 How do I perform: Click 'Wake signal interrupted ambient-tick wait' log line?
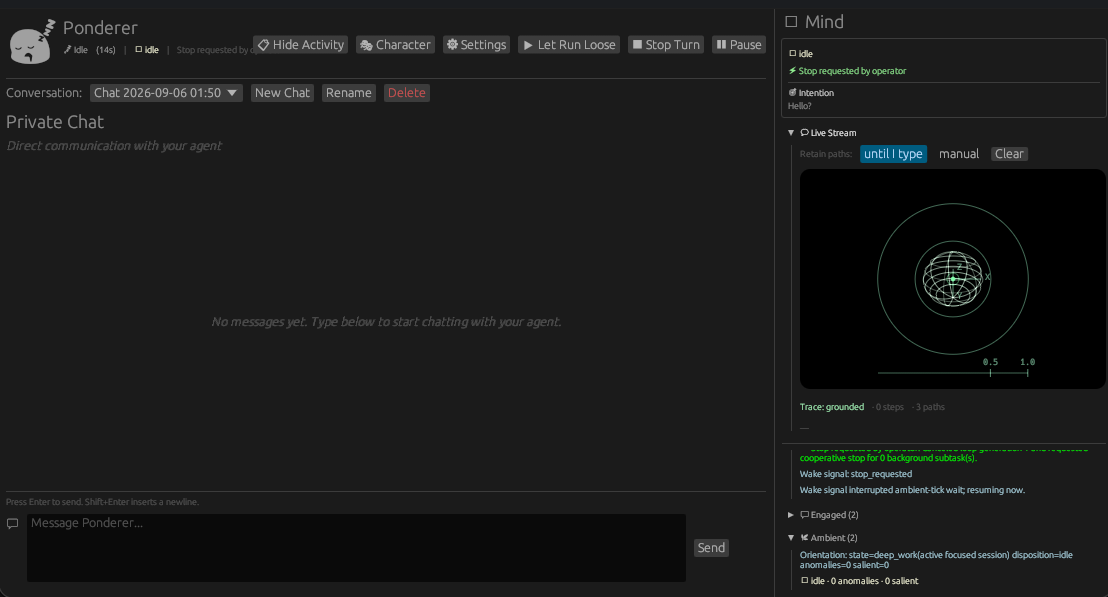912,490
